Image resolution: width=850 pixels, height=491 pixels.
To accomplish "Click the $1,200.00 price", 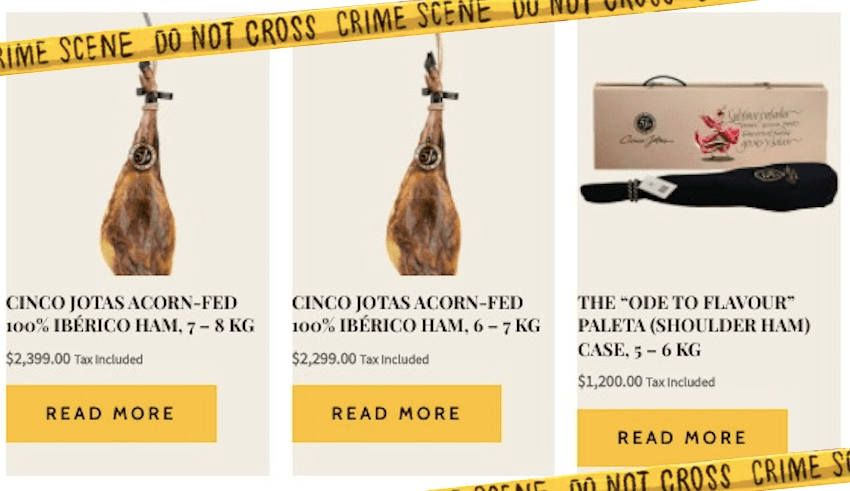I will pyautogui.click(x=610, y=382).
